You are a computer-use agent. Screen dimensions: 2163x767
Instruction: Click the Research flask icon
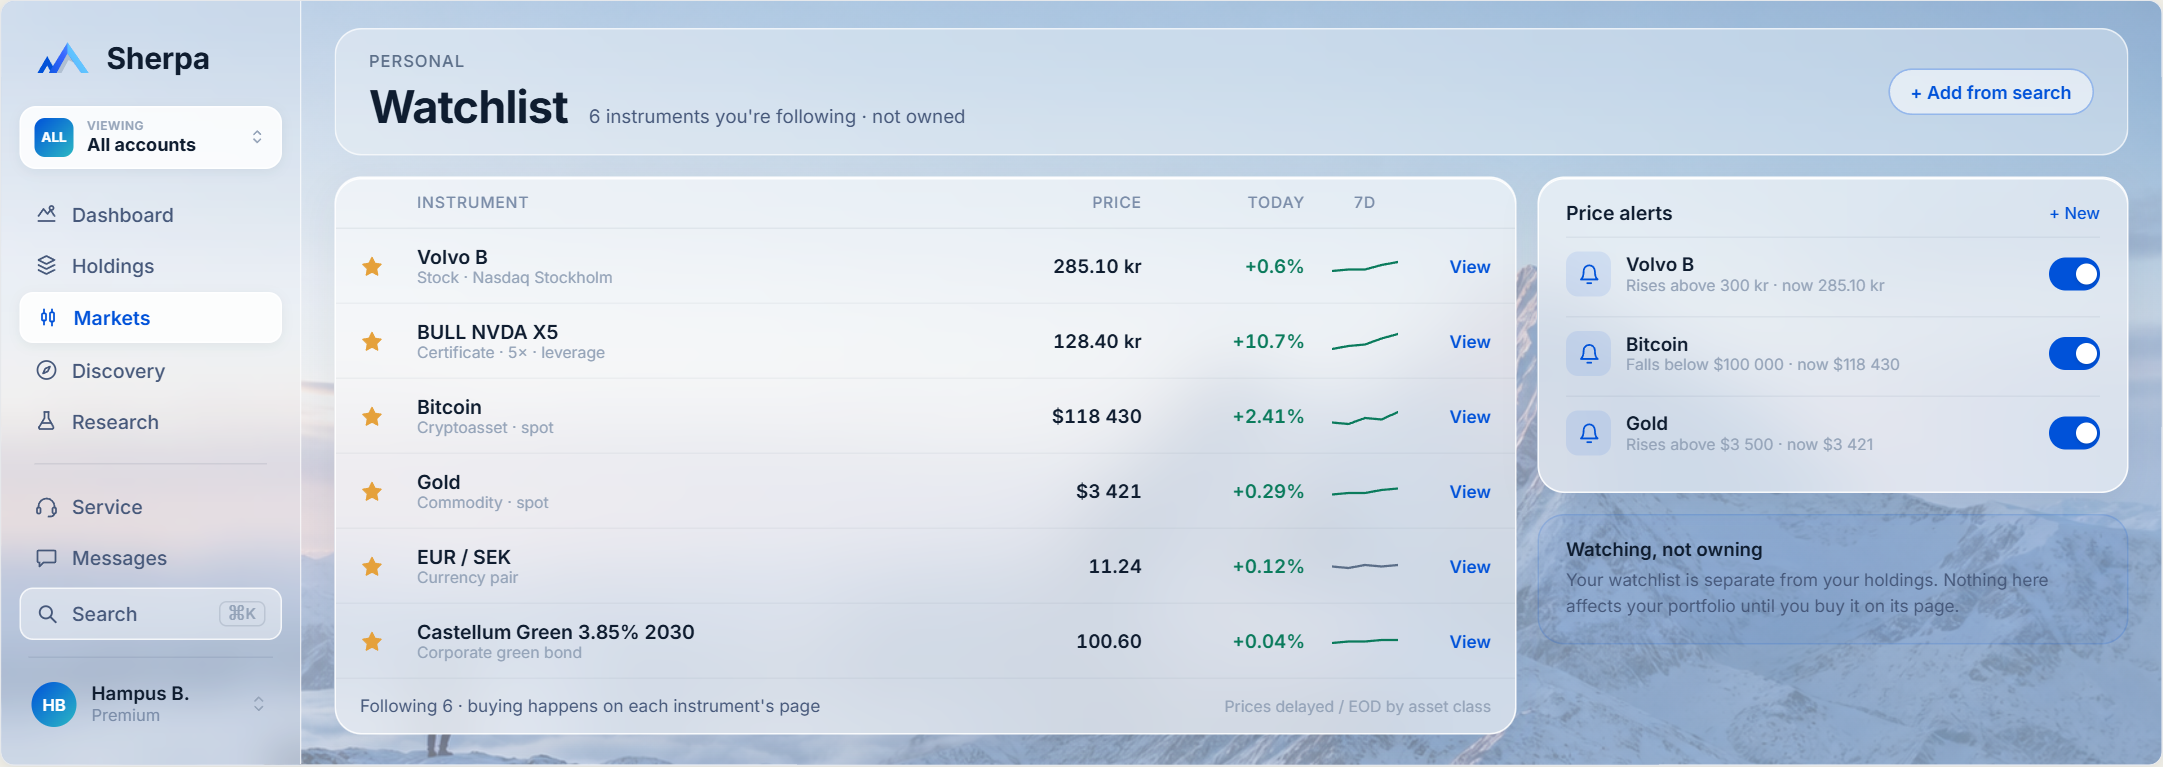pos(46,421)
